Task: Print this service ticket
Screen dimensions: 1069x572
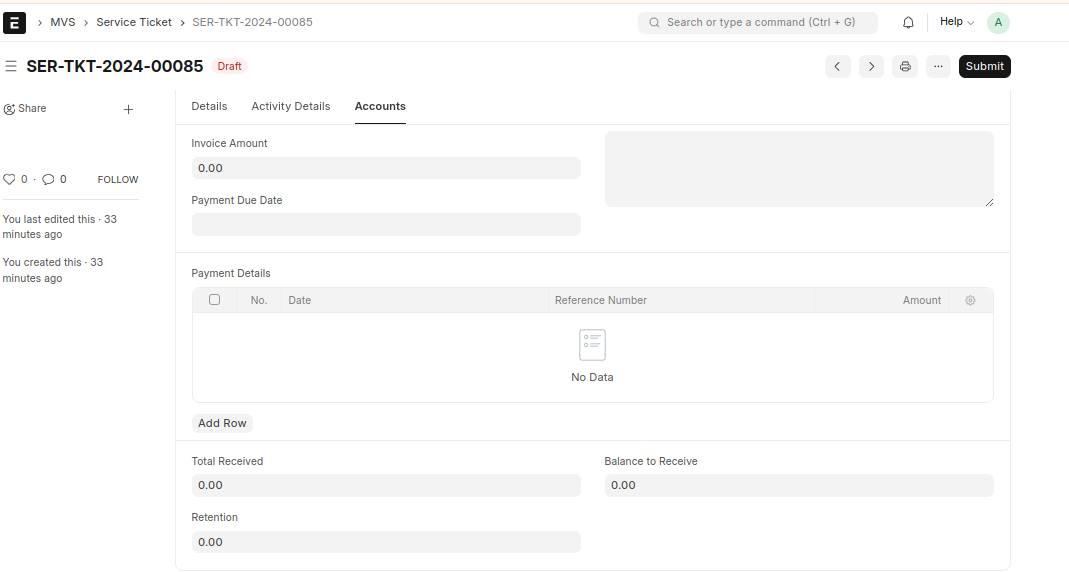Action: pos(905,66)
